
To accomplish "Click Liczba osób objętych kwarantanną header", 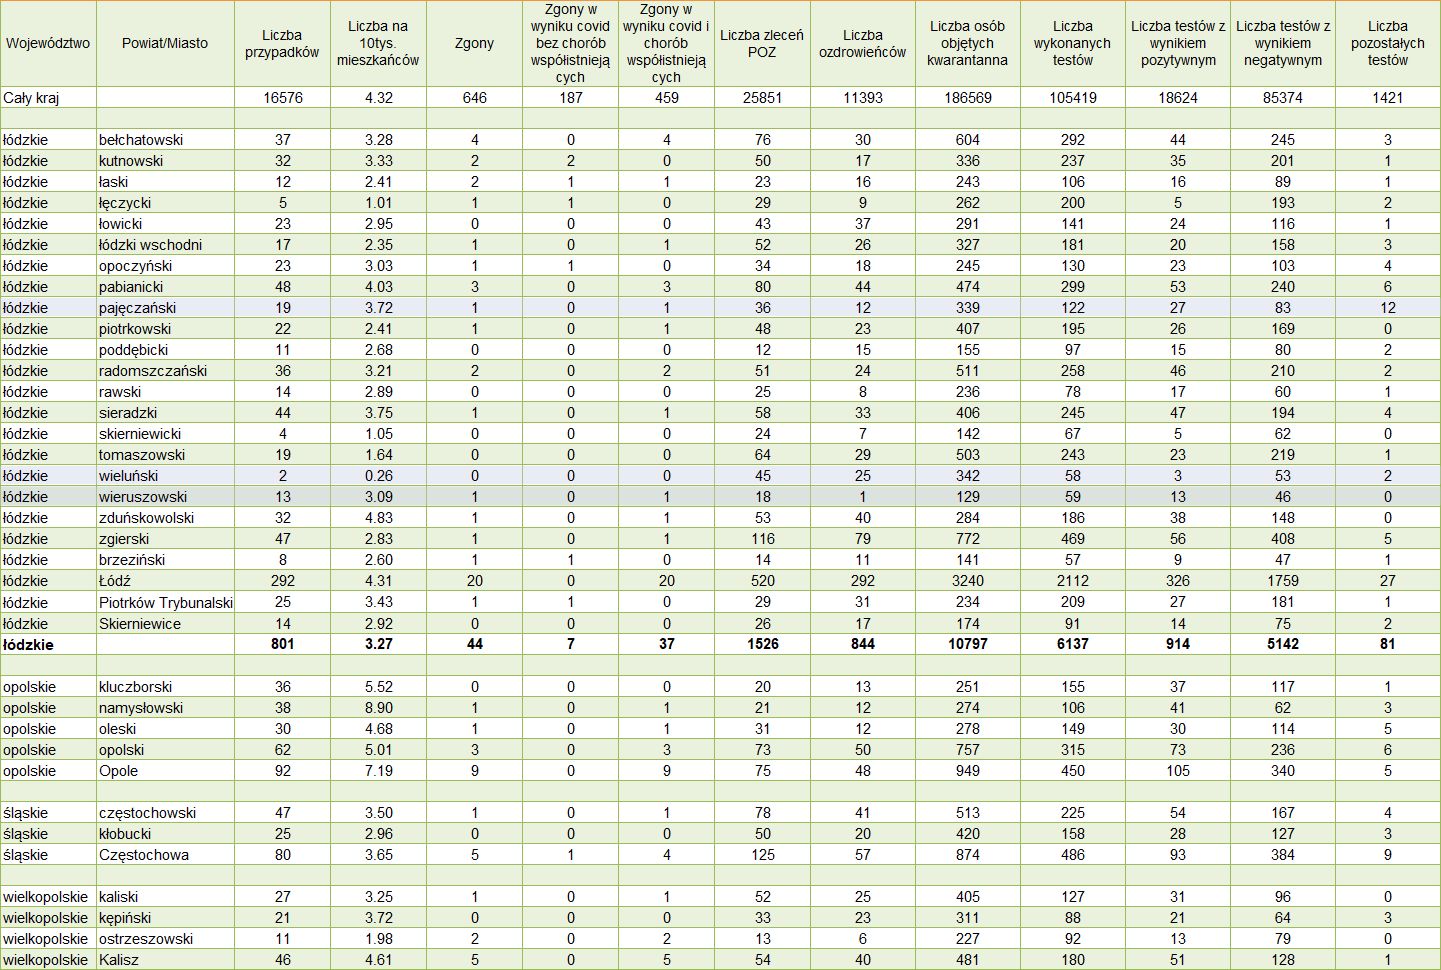I will coord(967,43).
